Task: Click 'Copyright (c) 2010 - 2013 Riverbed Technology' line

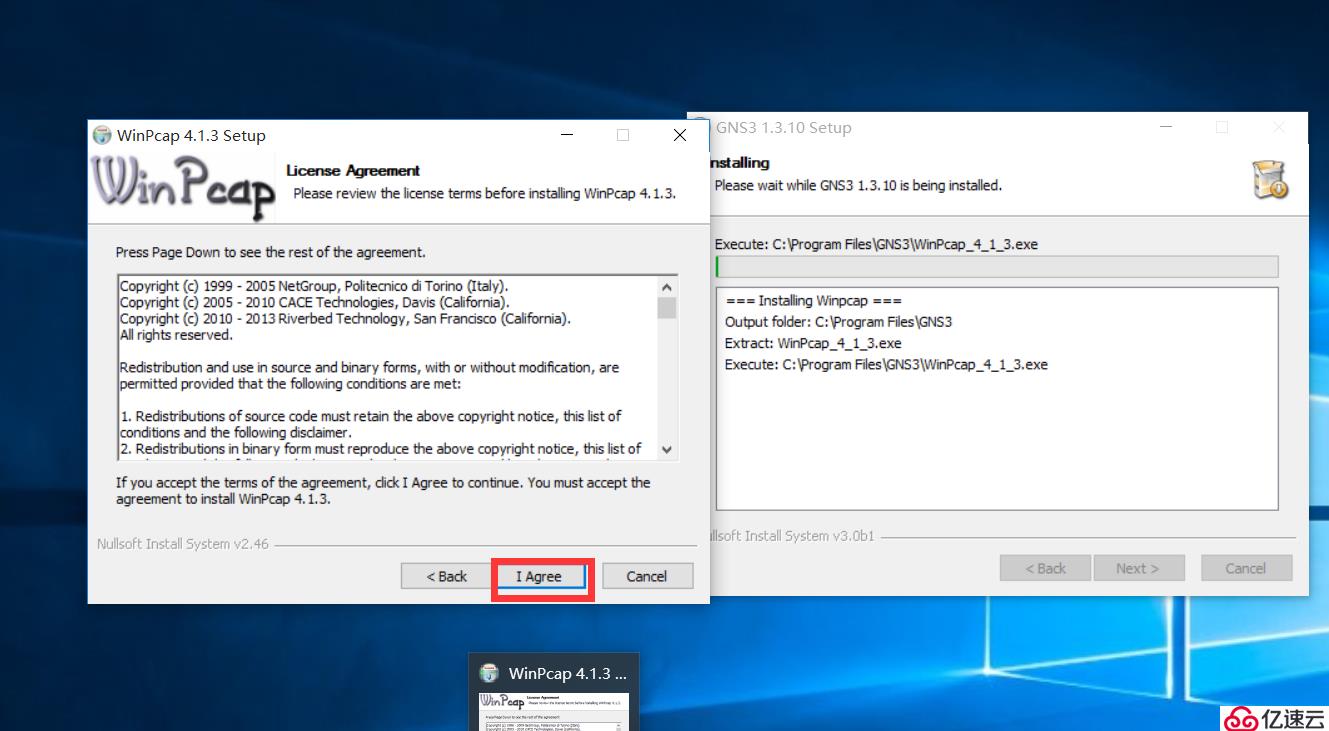Action: (345, 319)
